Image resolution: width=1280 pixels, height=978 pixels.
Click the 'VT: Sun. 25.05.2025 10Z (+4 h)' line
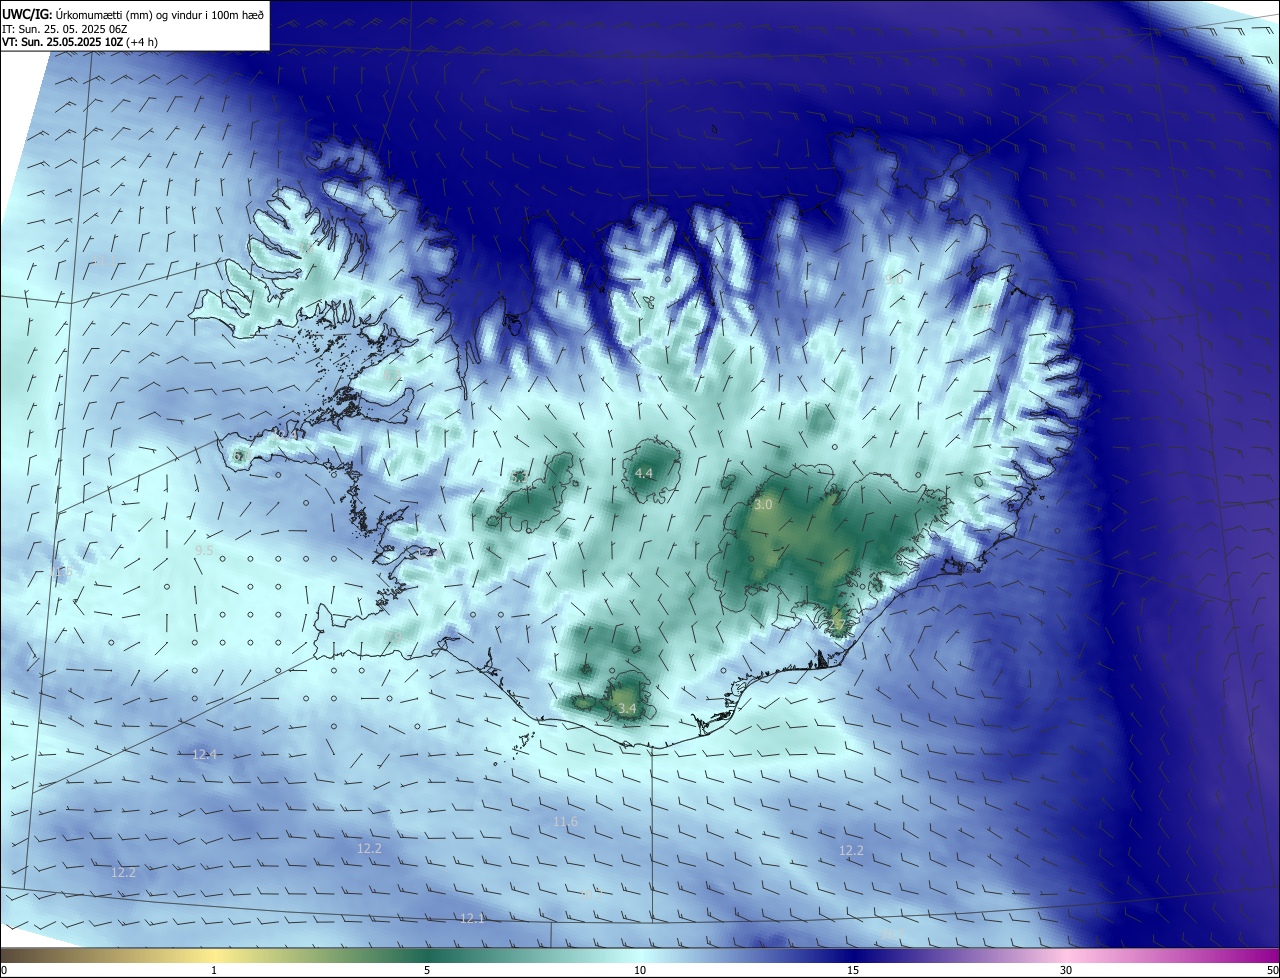coord(80,42)
